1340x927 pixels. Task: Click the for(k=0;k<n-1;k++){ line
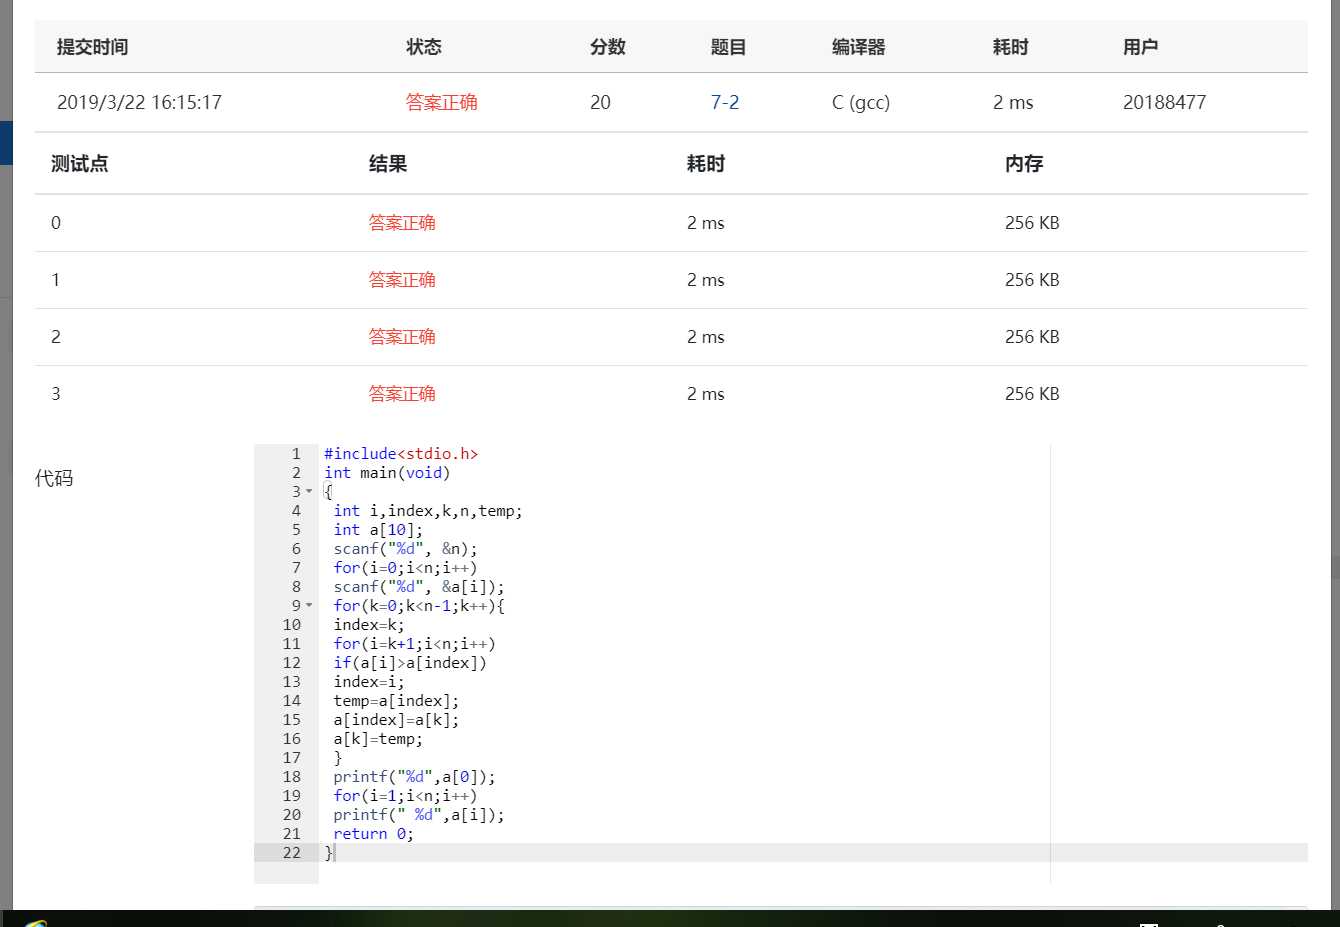click(x=419, y=606)
